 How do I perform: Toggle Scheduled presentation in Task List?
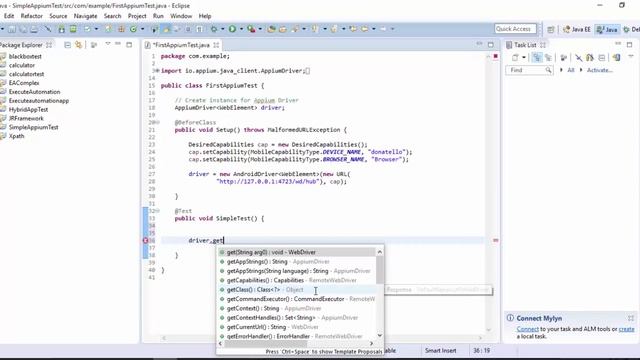pos(548,58)
